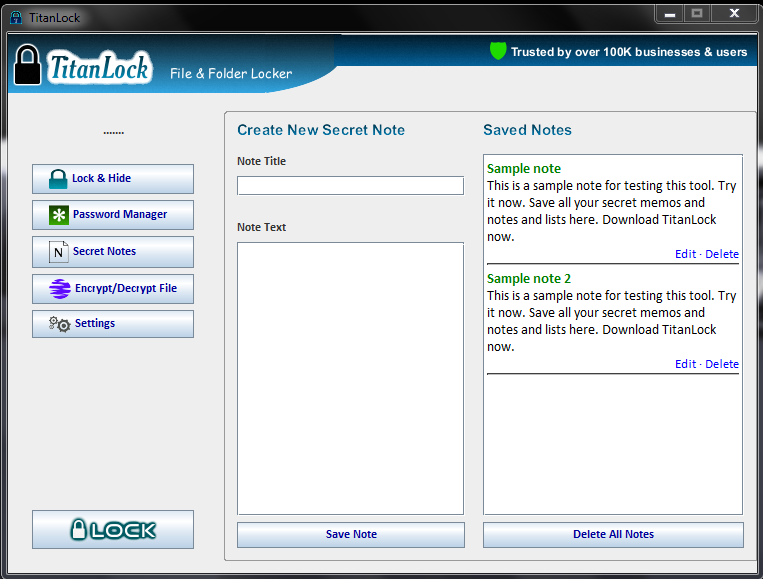The height and width of the screenshot is (579, 763).
Task: Edit Sample note 2
Action: (685, 364)
